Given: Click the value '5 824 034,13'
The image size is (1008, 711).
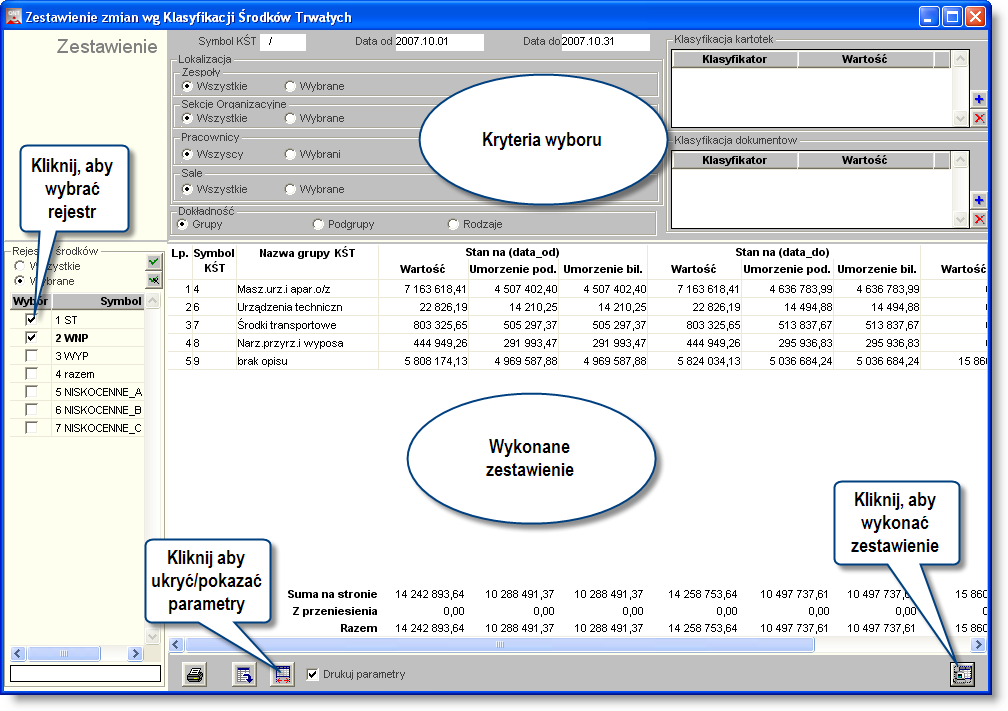Looking at the screenshot, I should (x=708, y=361).
